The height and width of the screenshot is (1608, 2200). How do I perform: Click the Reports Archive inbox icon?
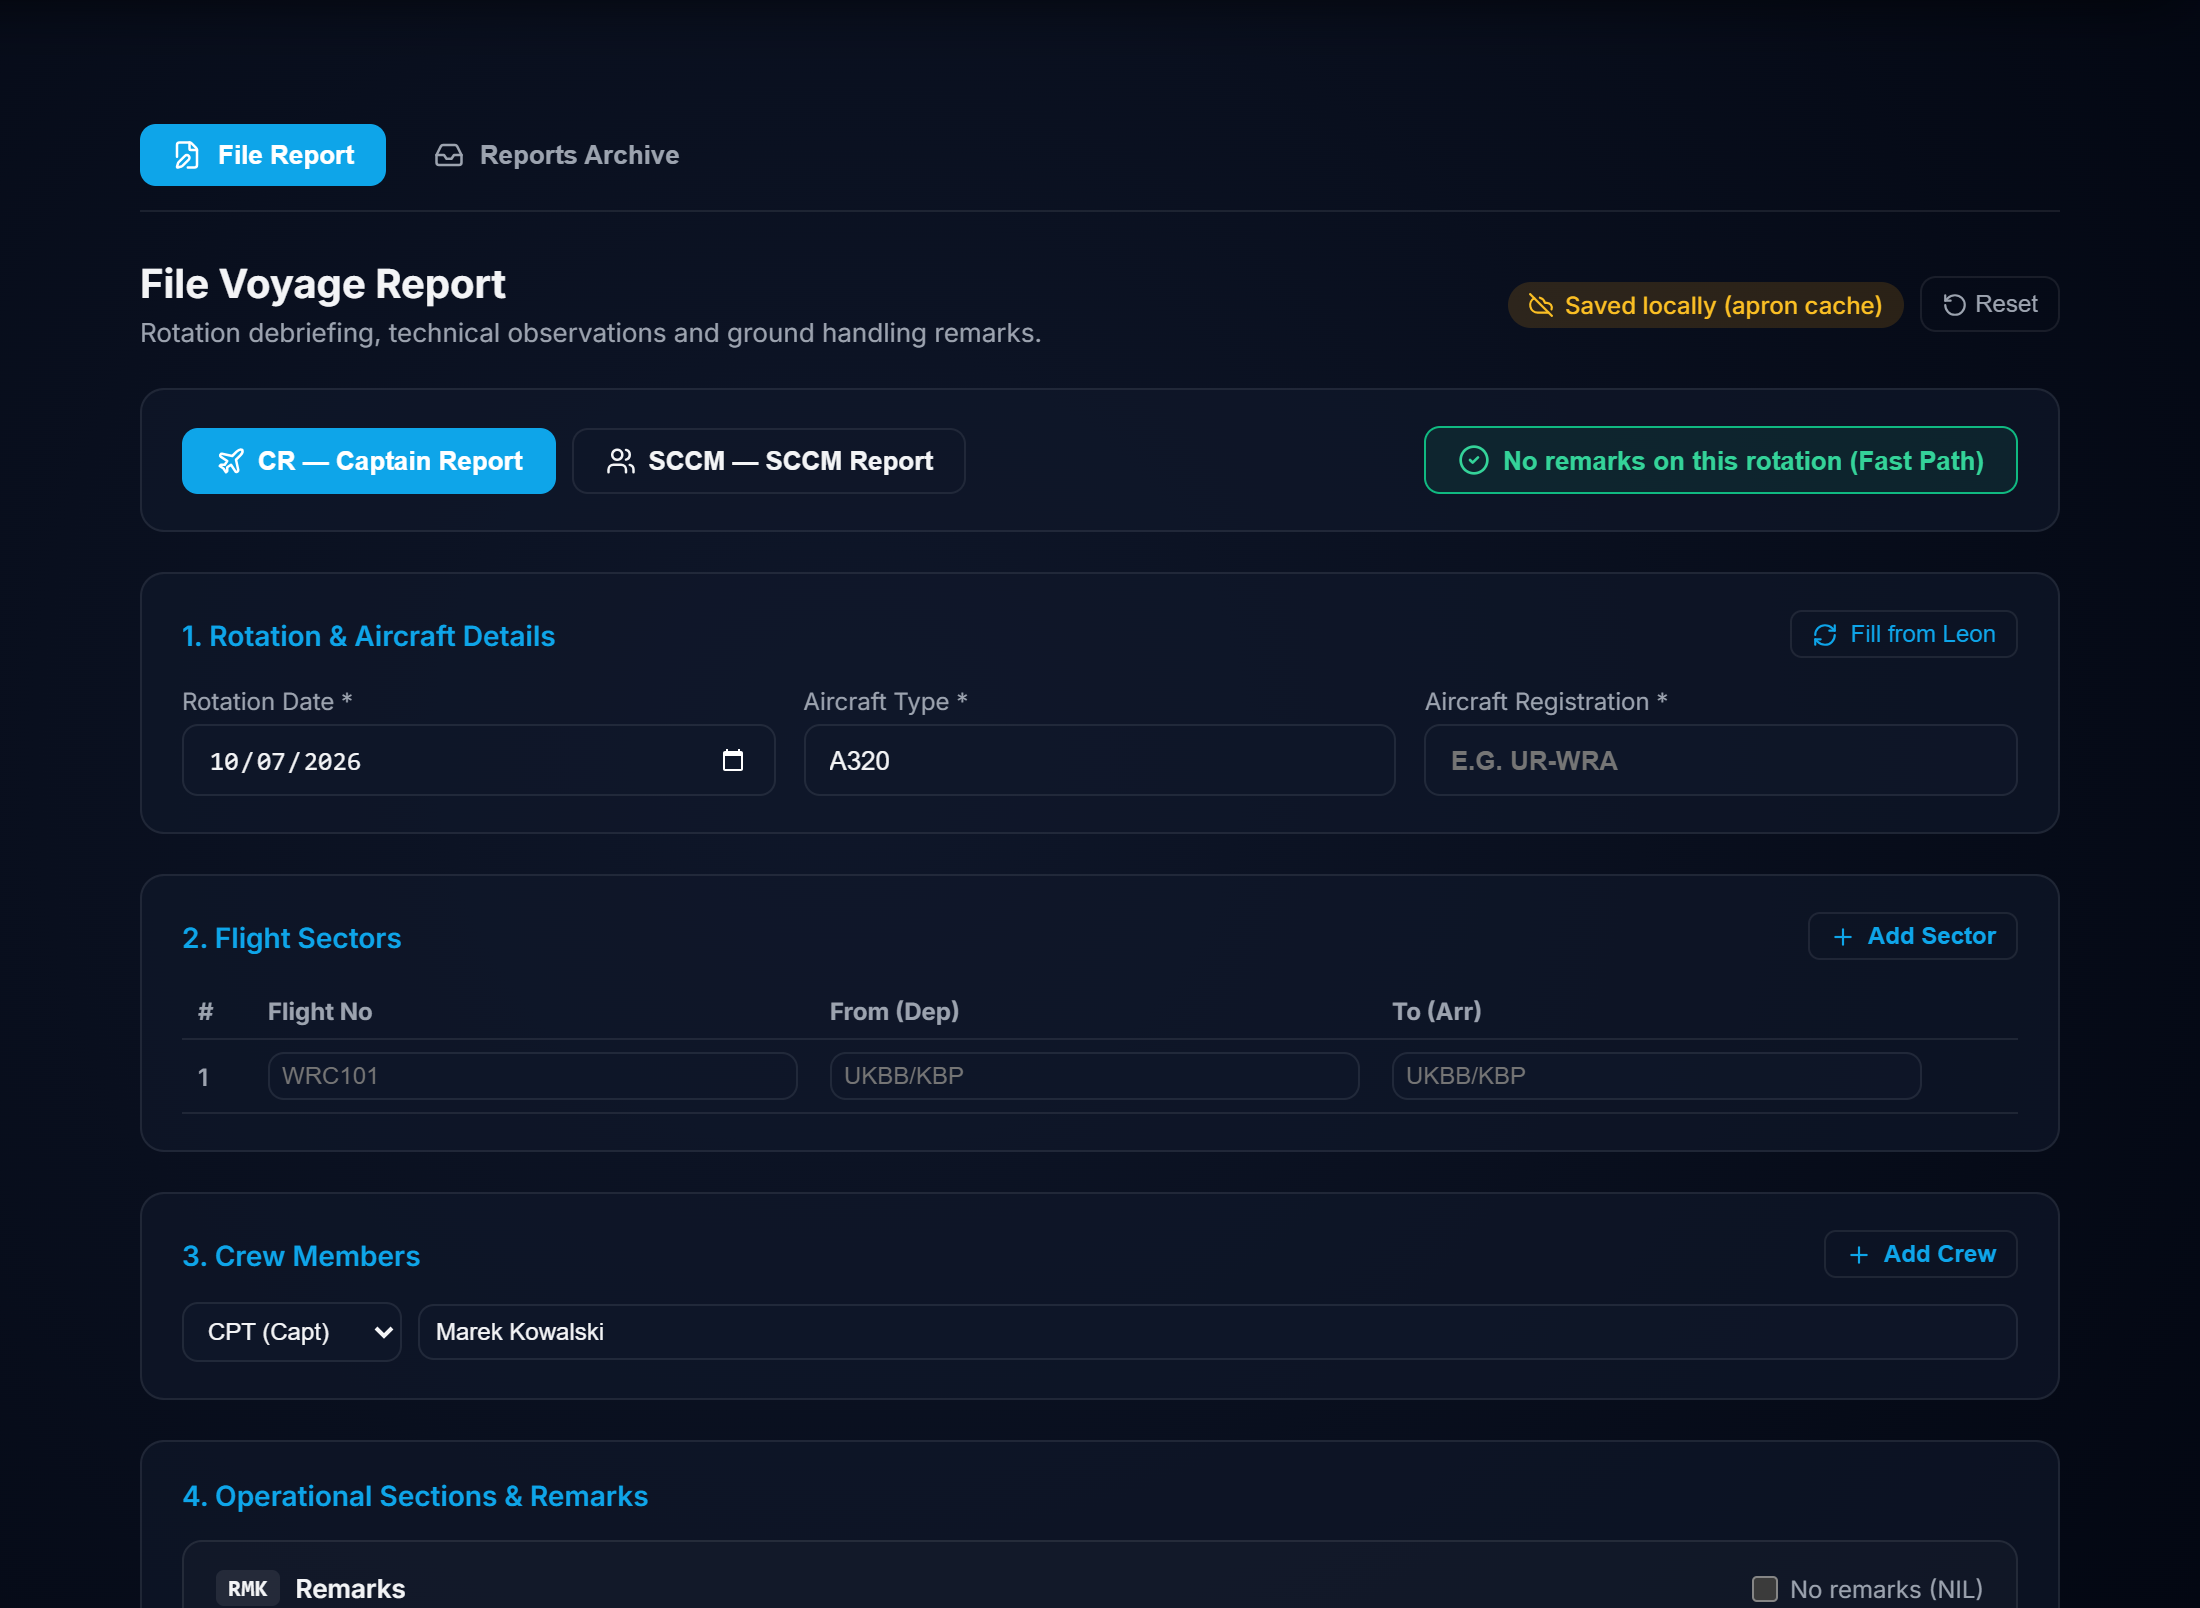[x=449, y=155]
